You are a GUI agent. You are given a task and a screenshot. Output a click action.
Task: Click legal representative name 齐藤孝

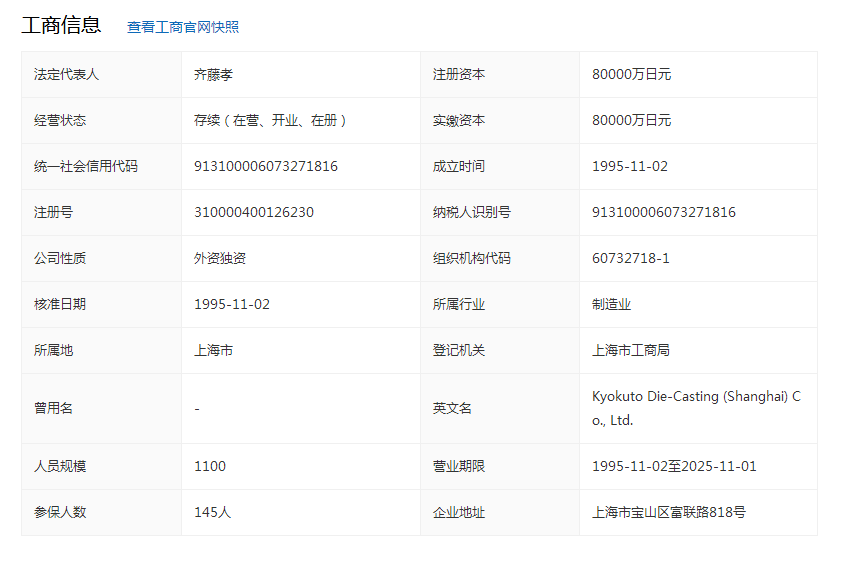pyautogui.click(x=213, y=75)
